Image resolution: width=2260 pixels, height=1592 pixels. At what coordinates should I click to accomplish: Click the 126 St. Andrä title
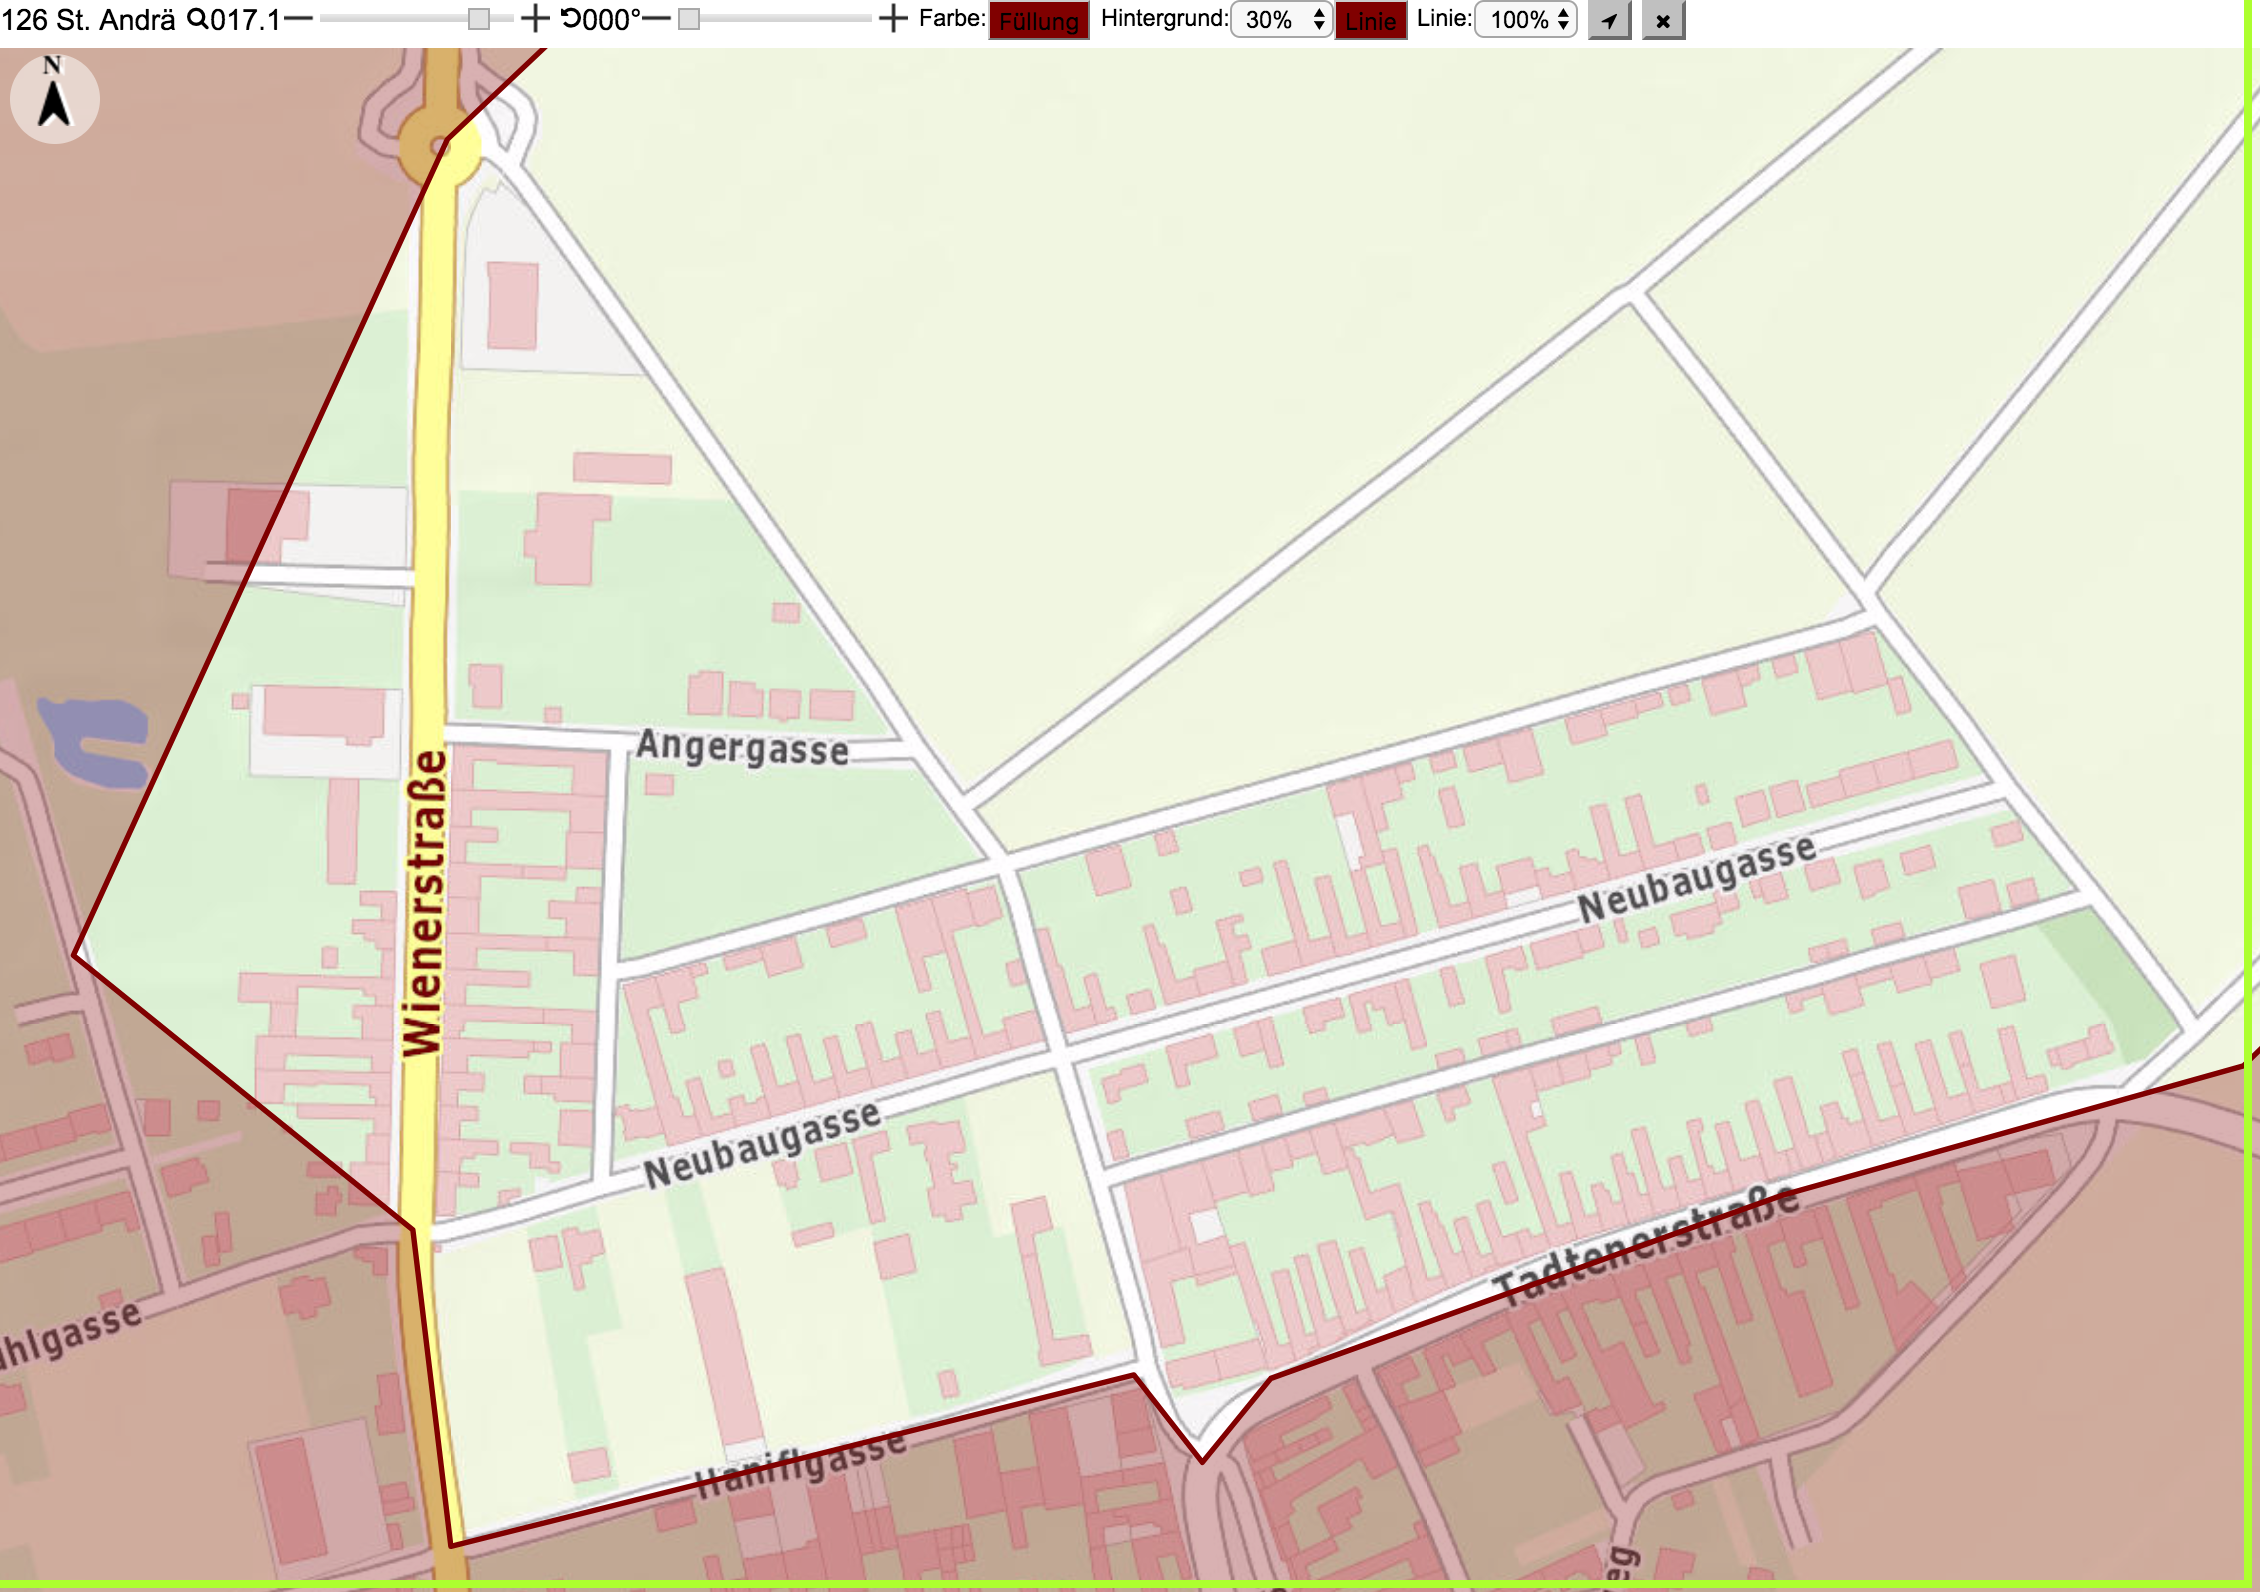(88, 19)
